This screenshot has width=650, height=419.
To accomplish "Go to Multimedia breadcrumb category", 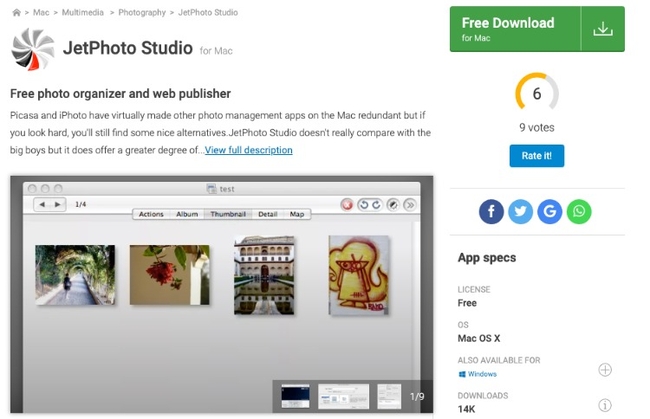I will (83, 12).
